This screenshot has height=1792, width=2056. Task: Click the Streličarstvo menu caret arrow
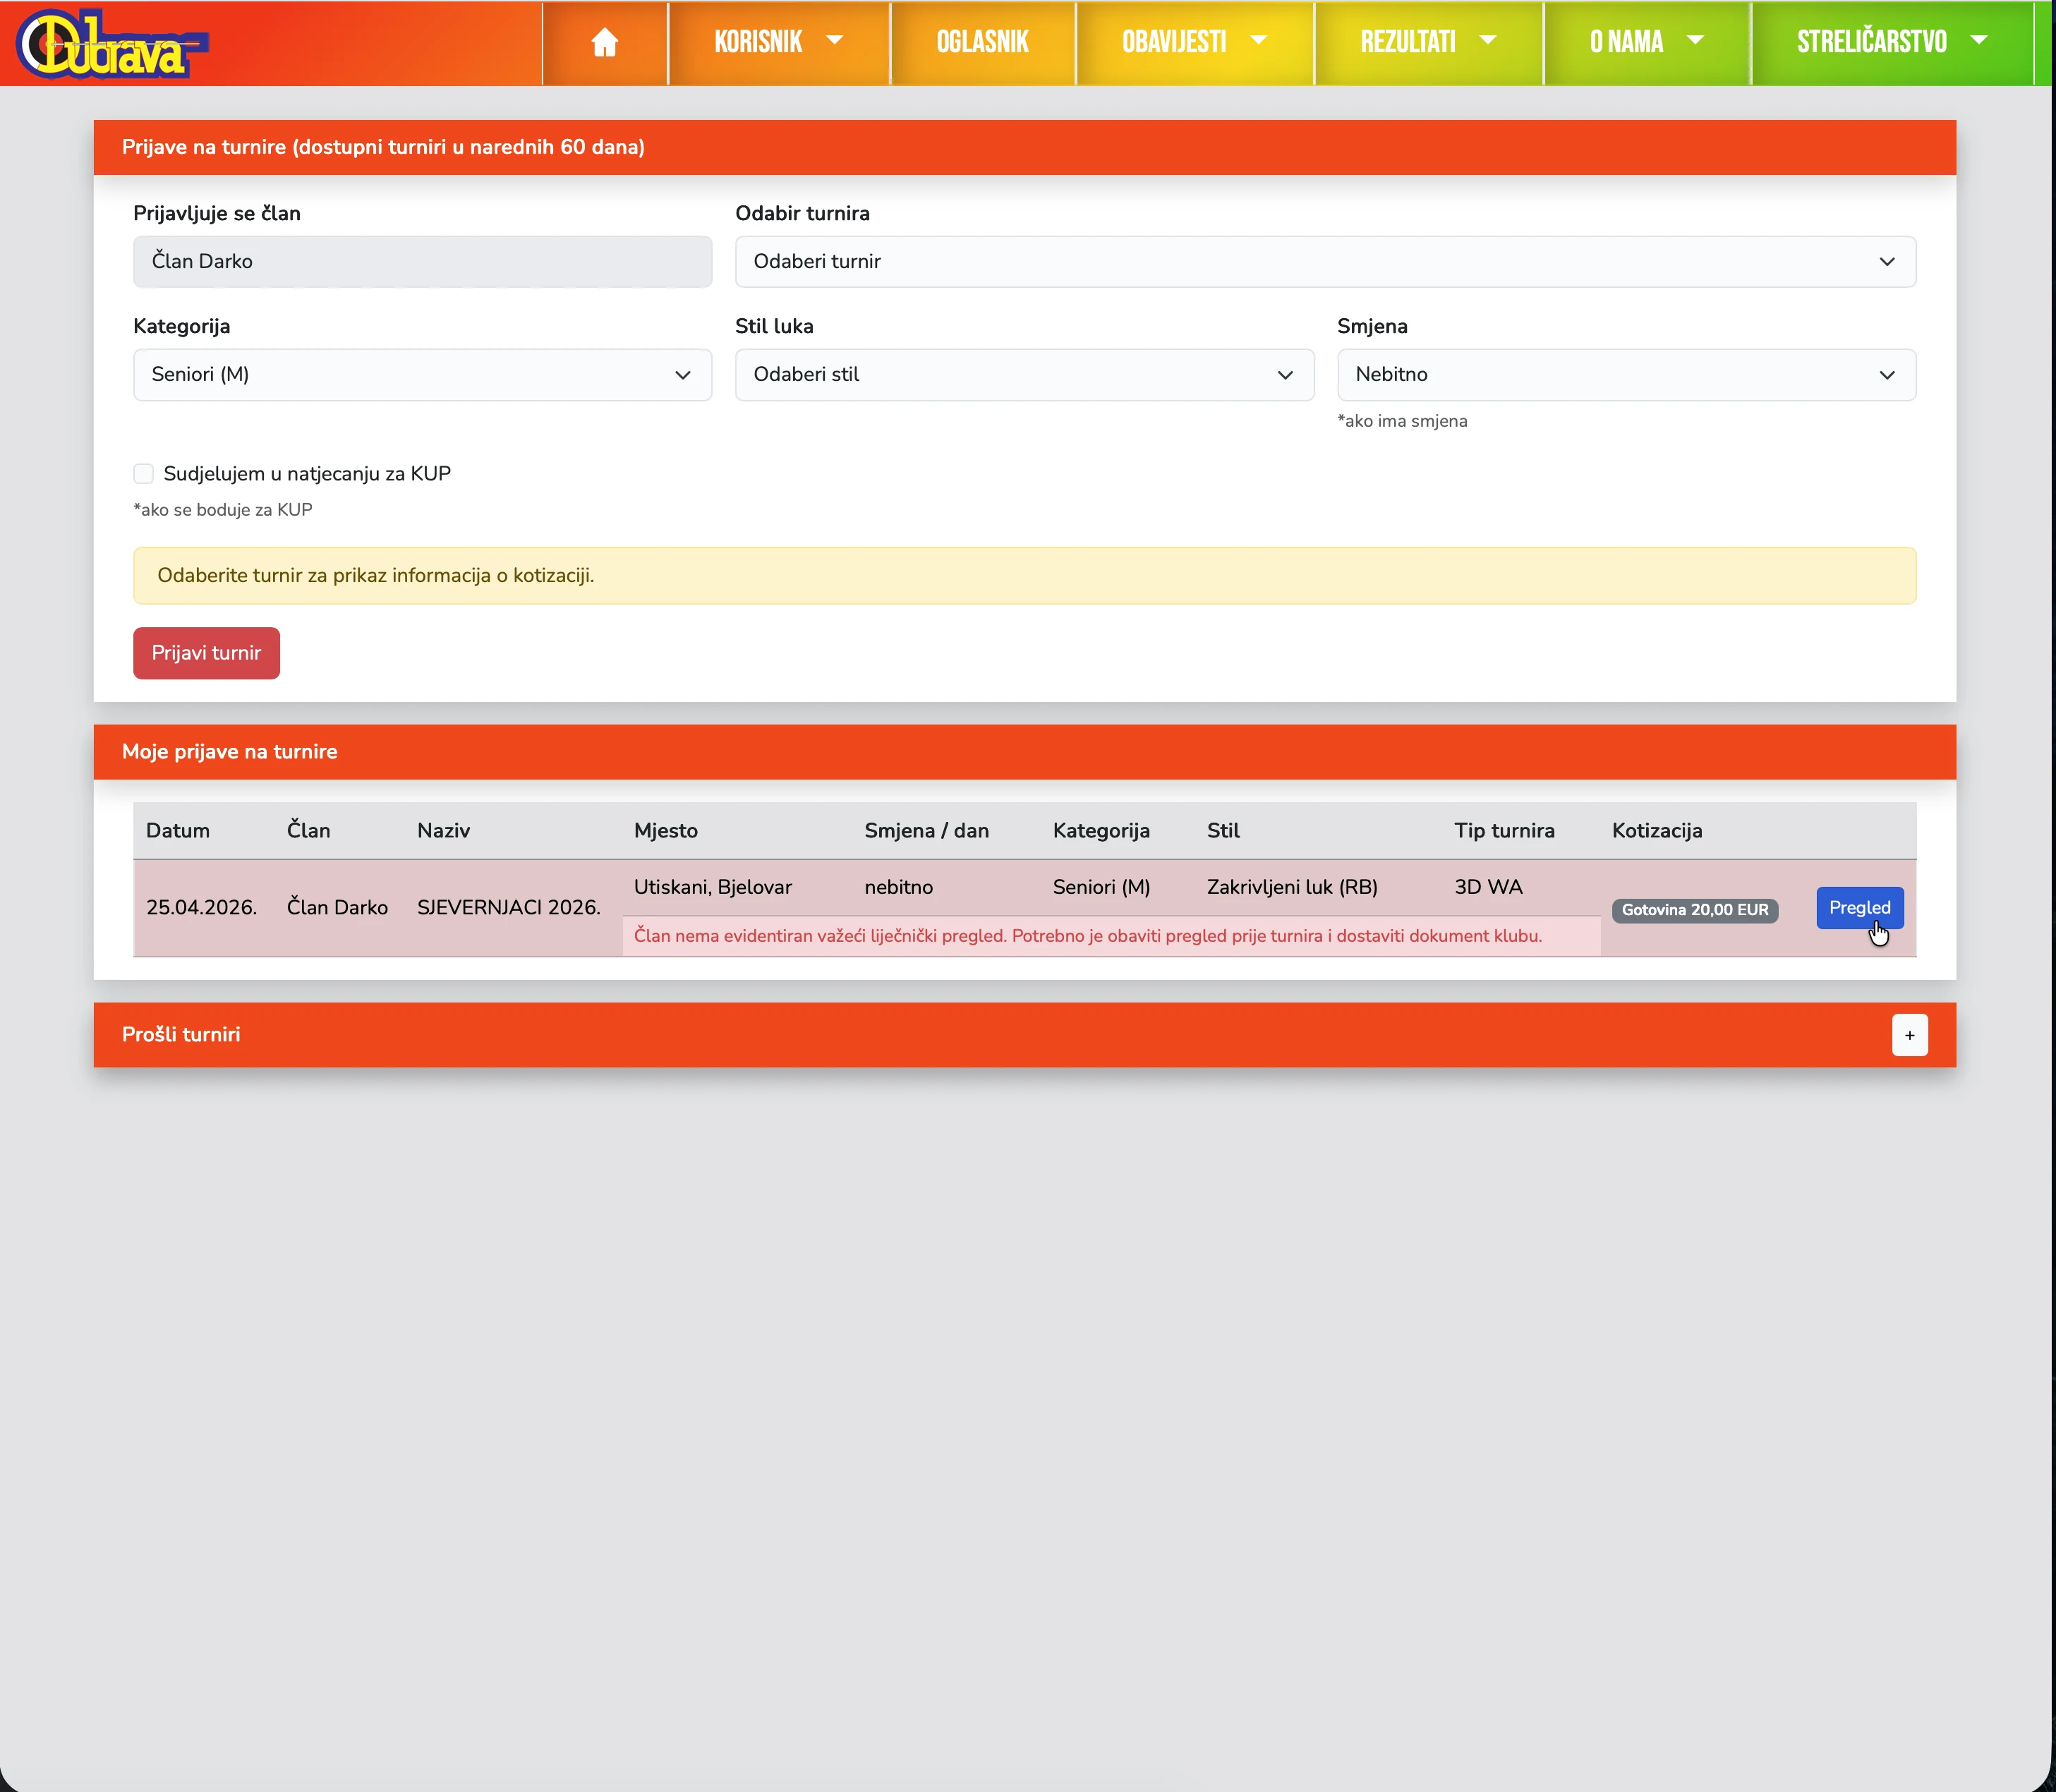pyautogui.click(x=1978, y=40)
